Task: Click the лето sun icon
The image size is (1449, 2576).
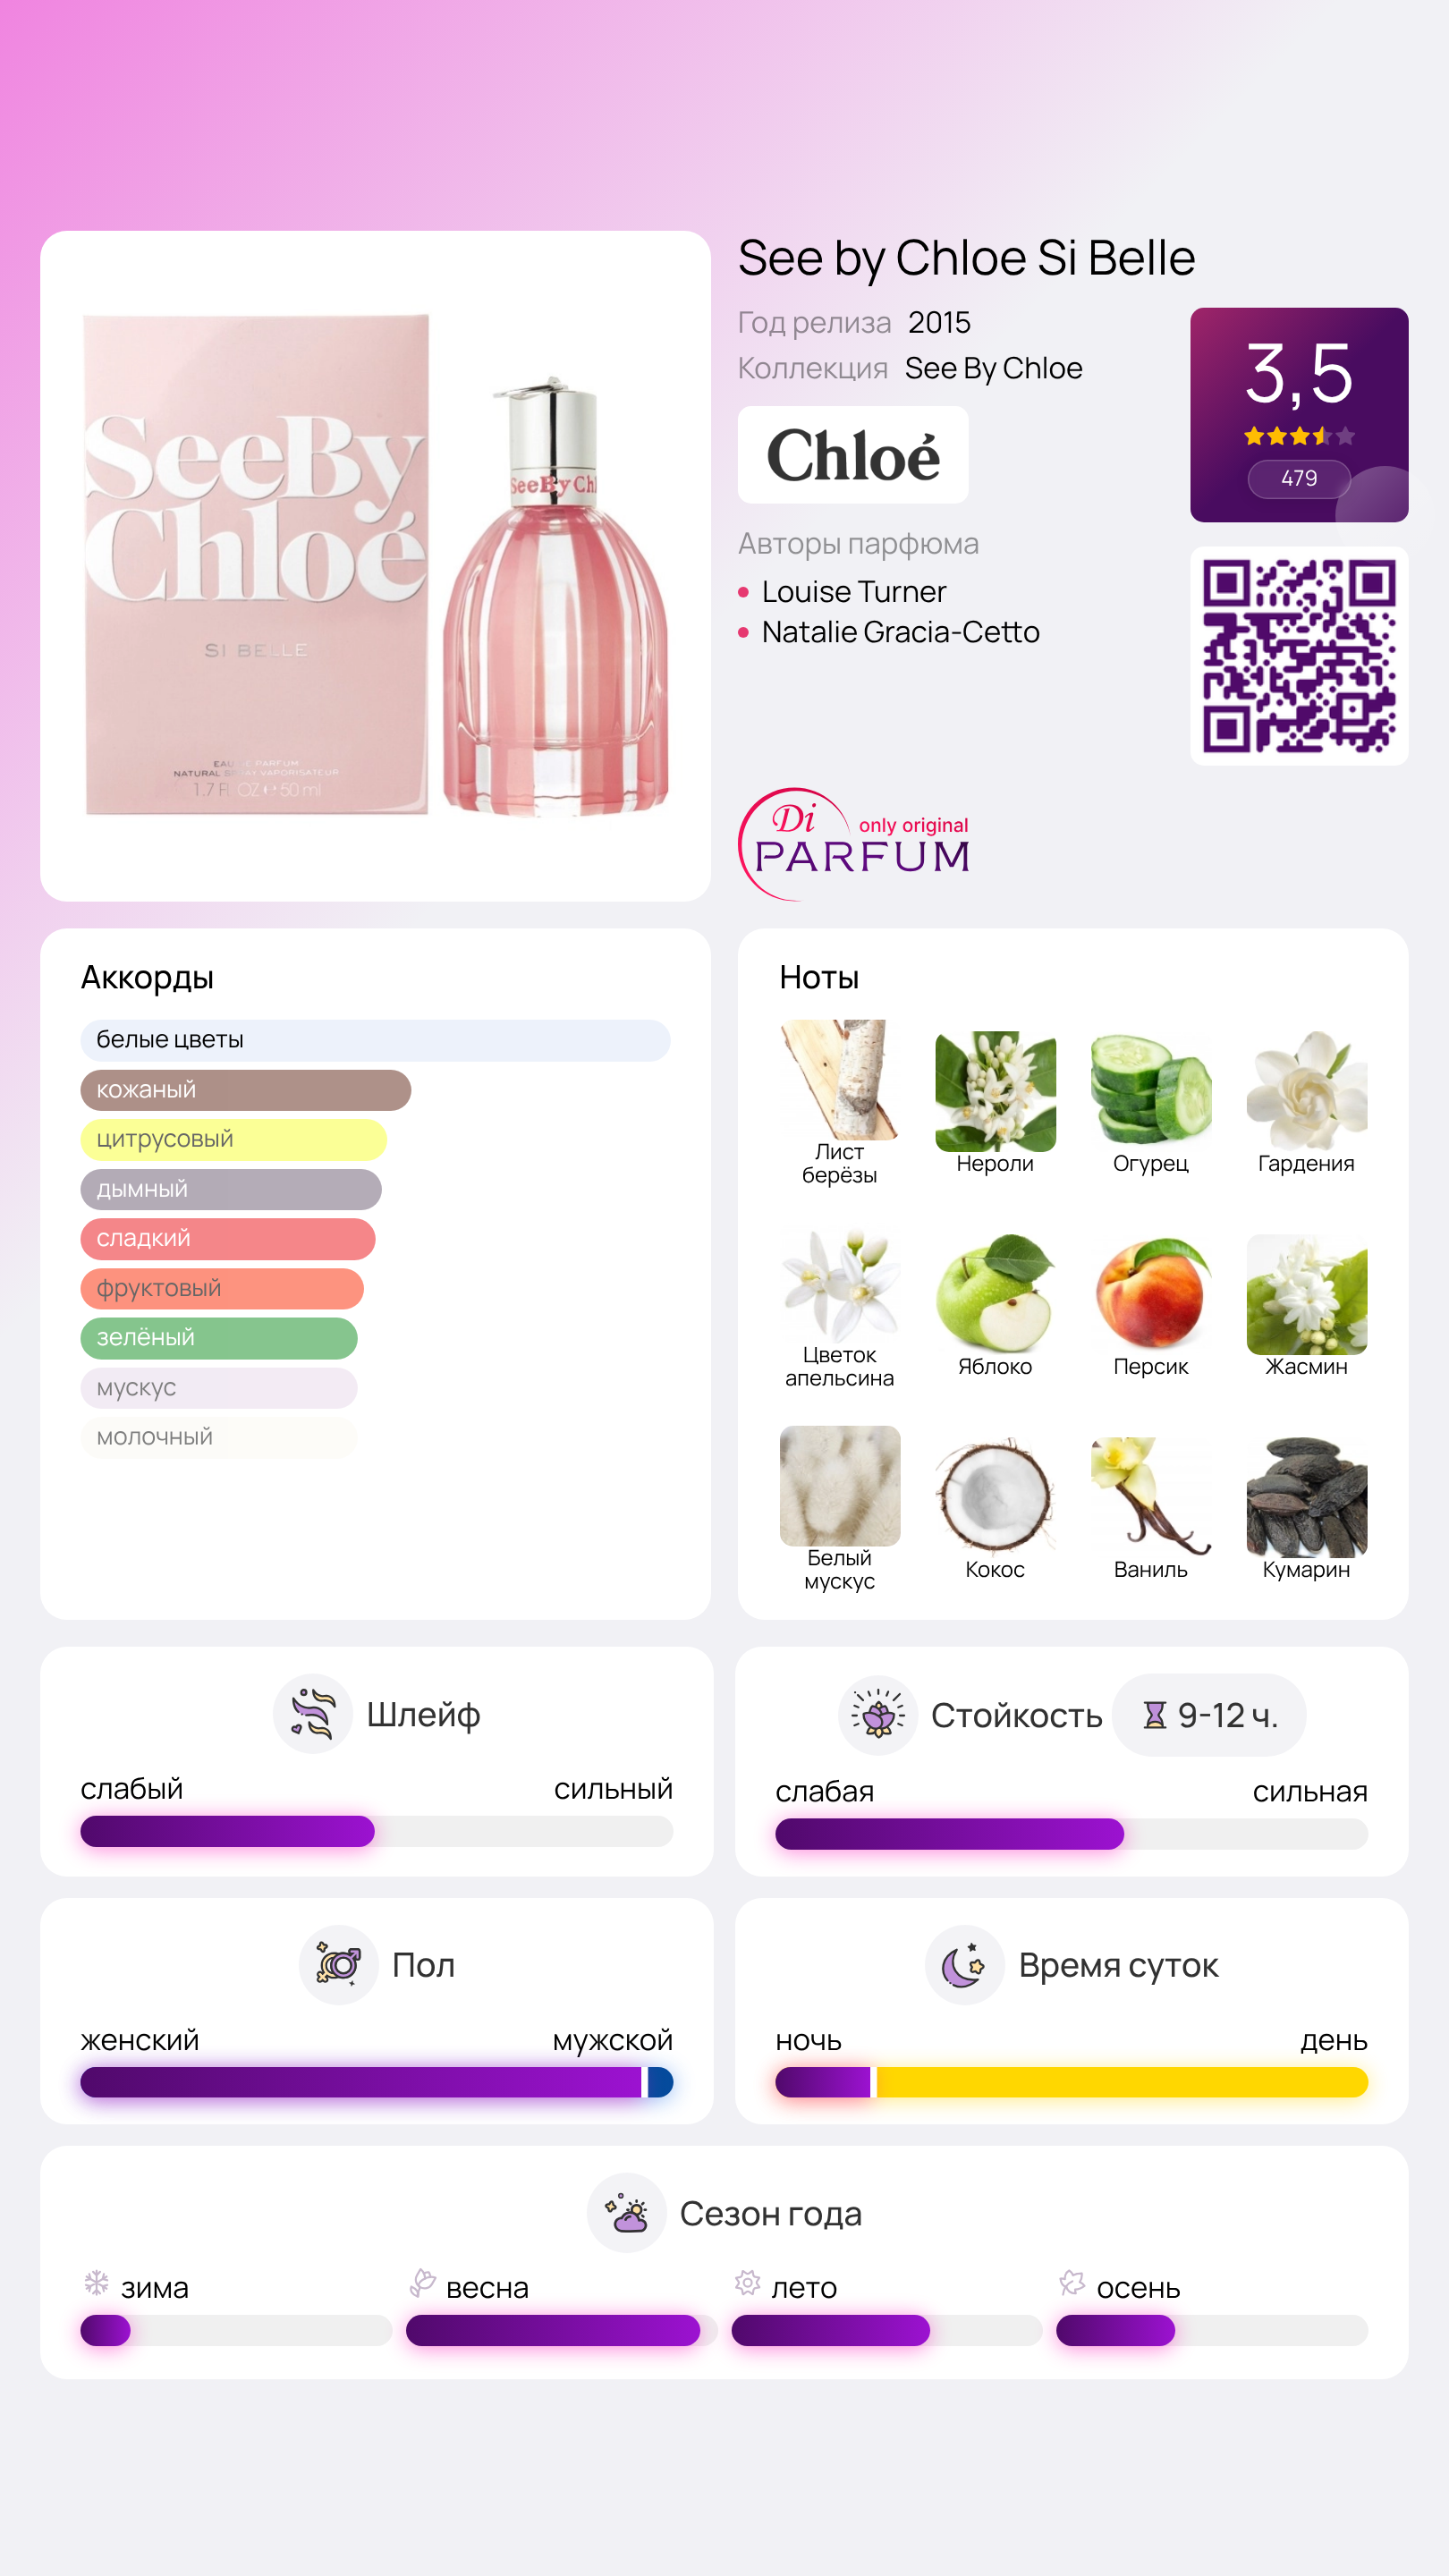Action: (x=747, y=2283)
